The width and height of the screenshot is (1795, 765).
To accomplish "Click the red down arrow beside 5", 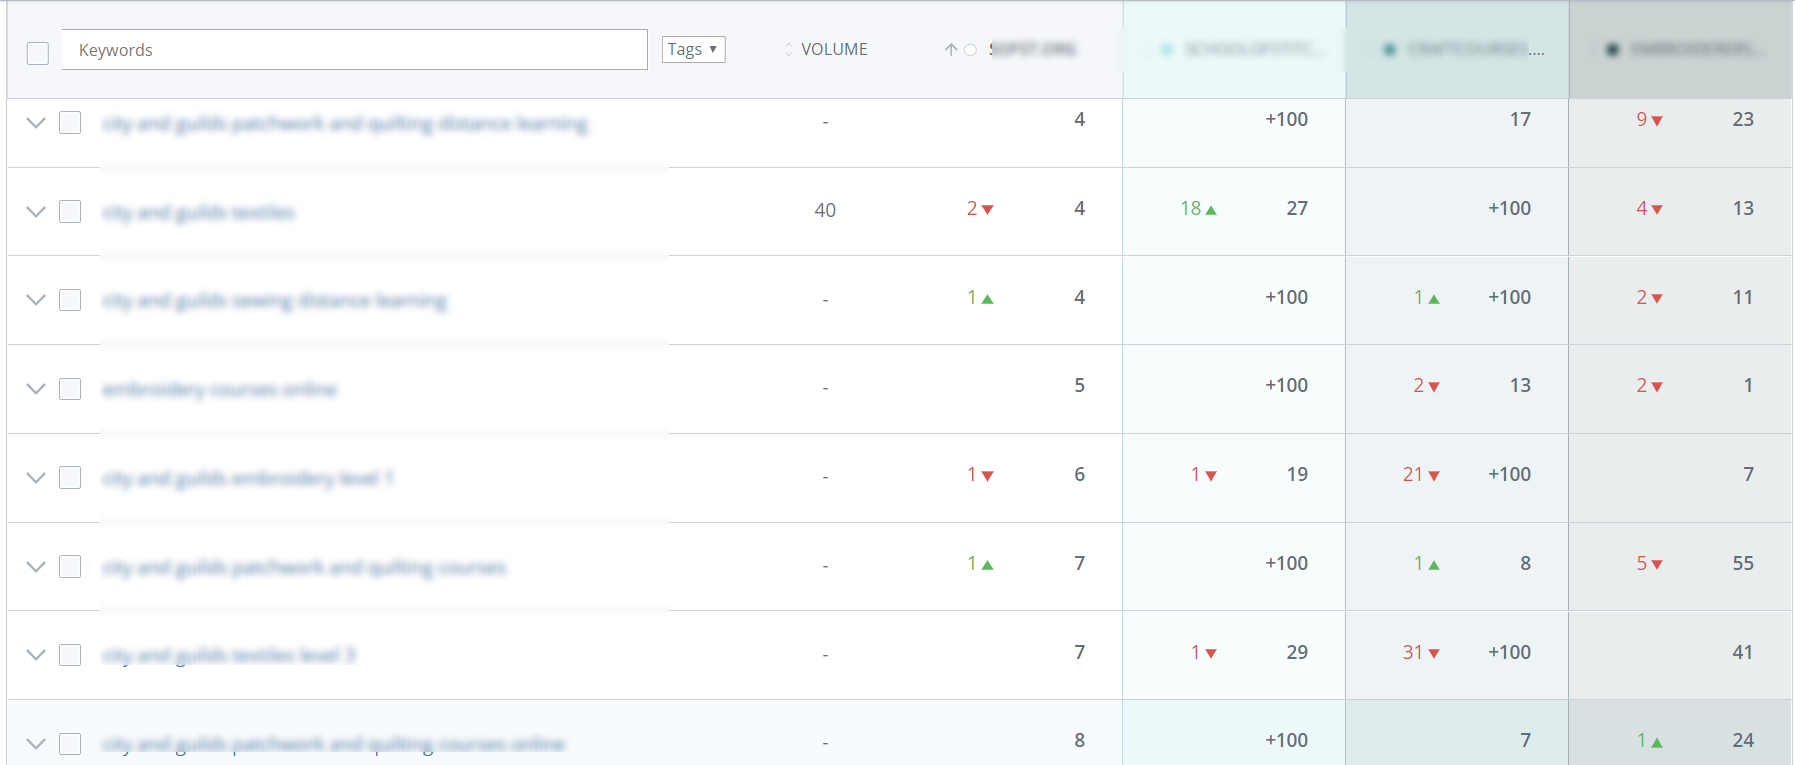I will (x=1657, y=565).
